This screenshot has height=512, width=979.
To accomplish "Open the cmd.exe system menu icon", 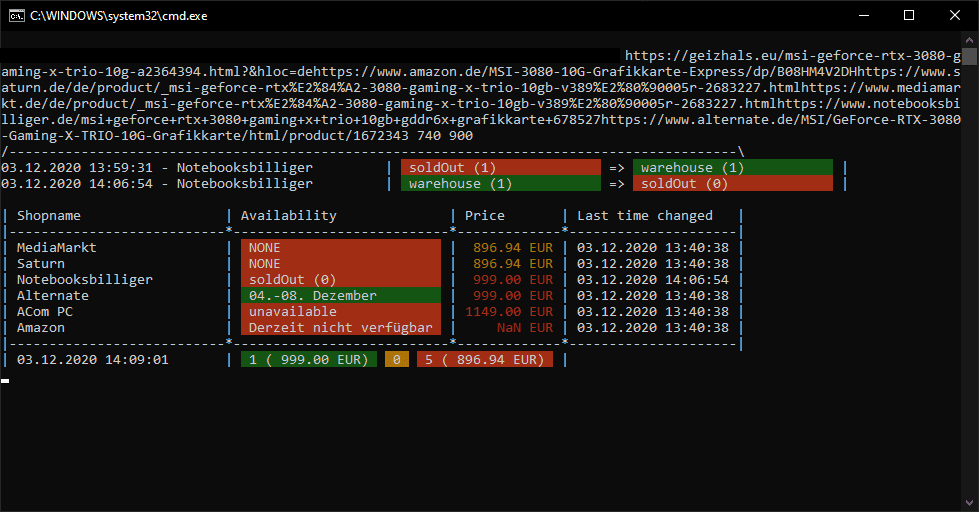I will pos(16,16).
